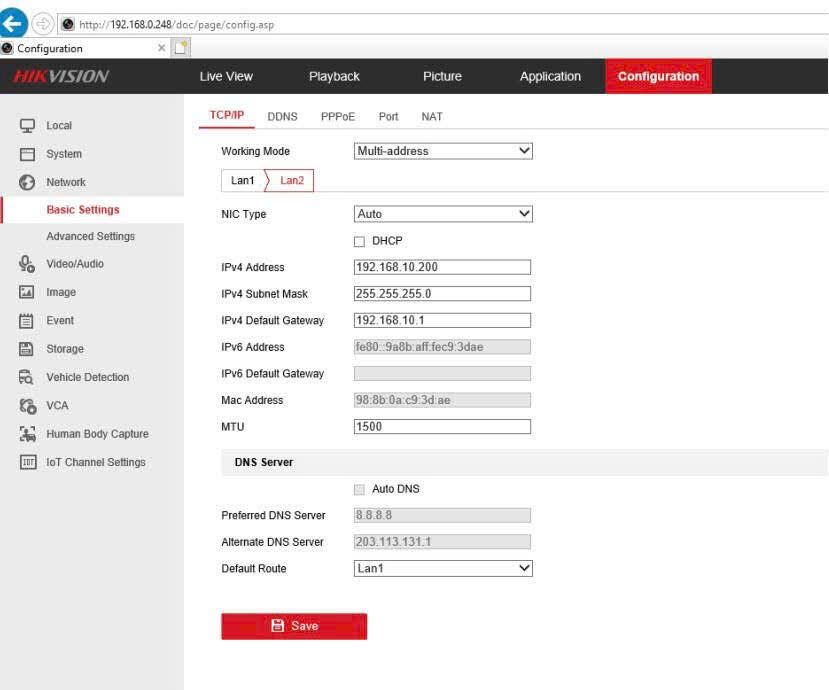829x690 pixels.
Task: Switch to the DDNS tab
Action: [282, 117]
